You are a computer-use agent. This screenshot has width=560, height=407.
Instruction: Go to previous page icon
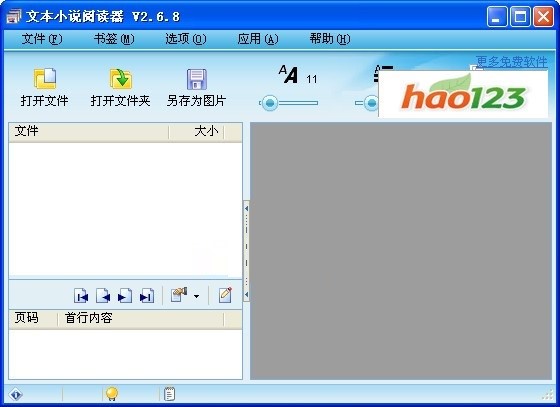(103, 296)
